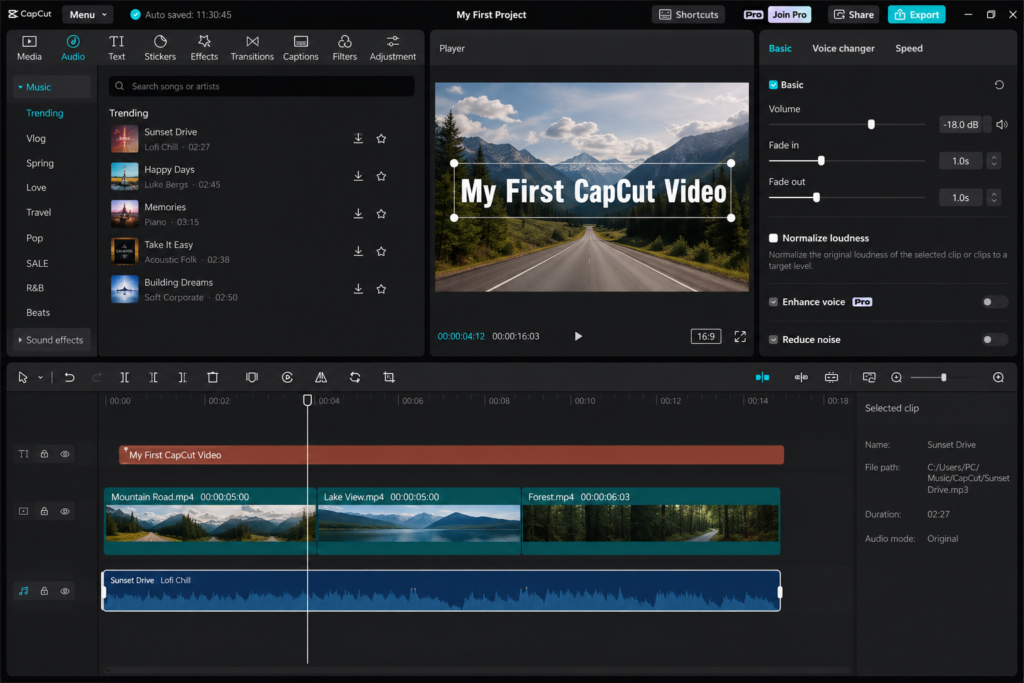
Task: Select the Beats music category
Action: click(38, 313)
